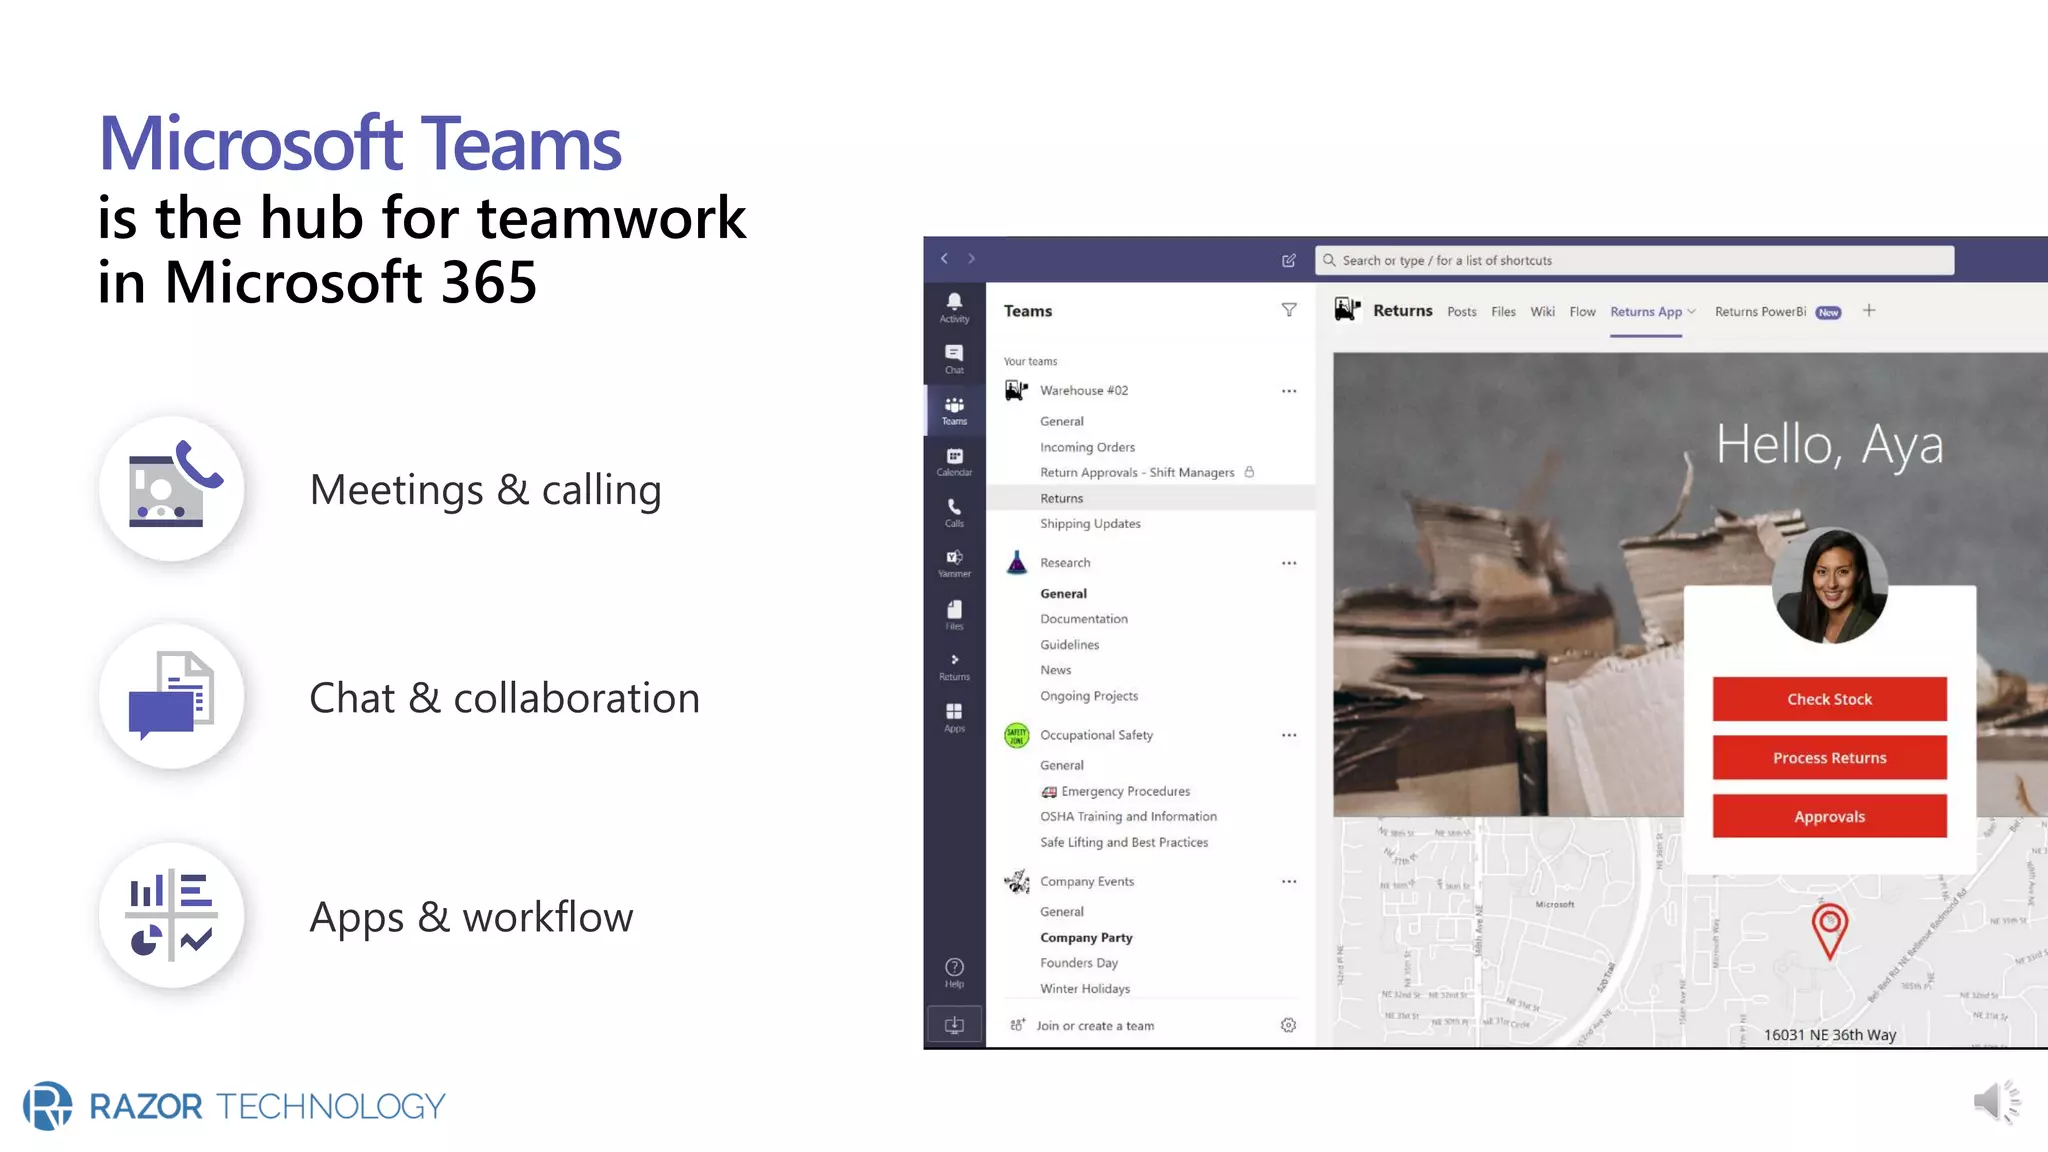Open the Winter Holidays channel
2048x1152 pixels.
(1085, 989)
